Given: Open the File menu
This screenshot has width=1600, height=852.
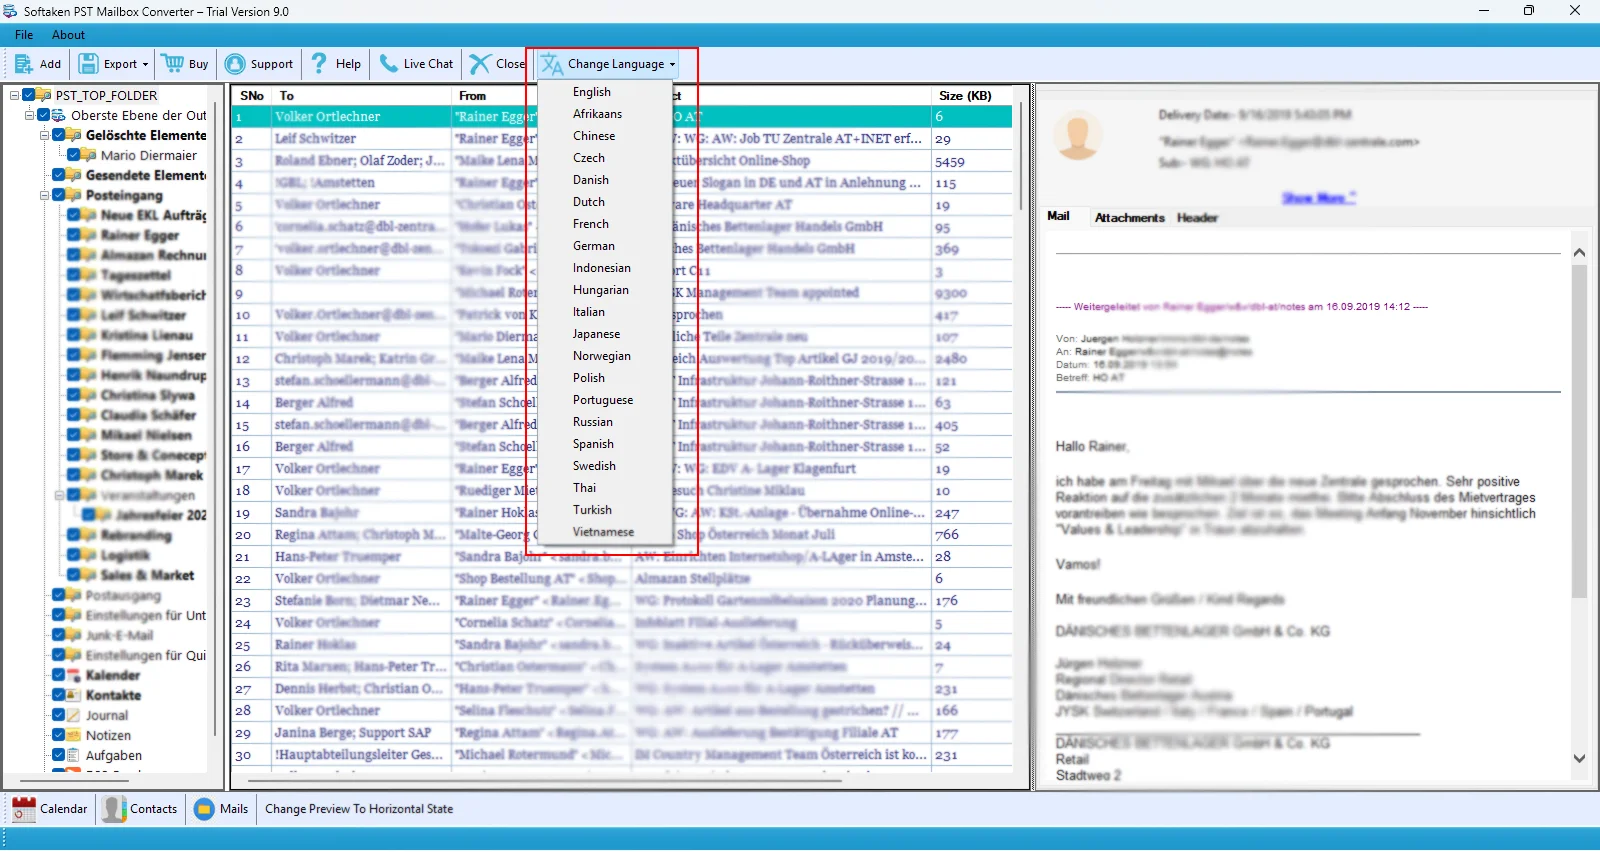Looking at the screenshot, I should point(24,35).
